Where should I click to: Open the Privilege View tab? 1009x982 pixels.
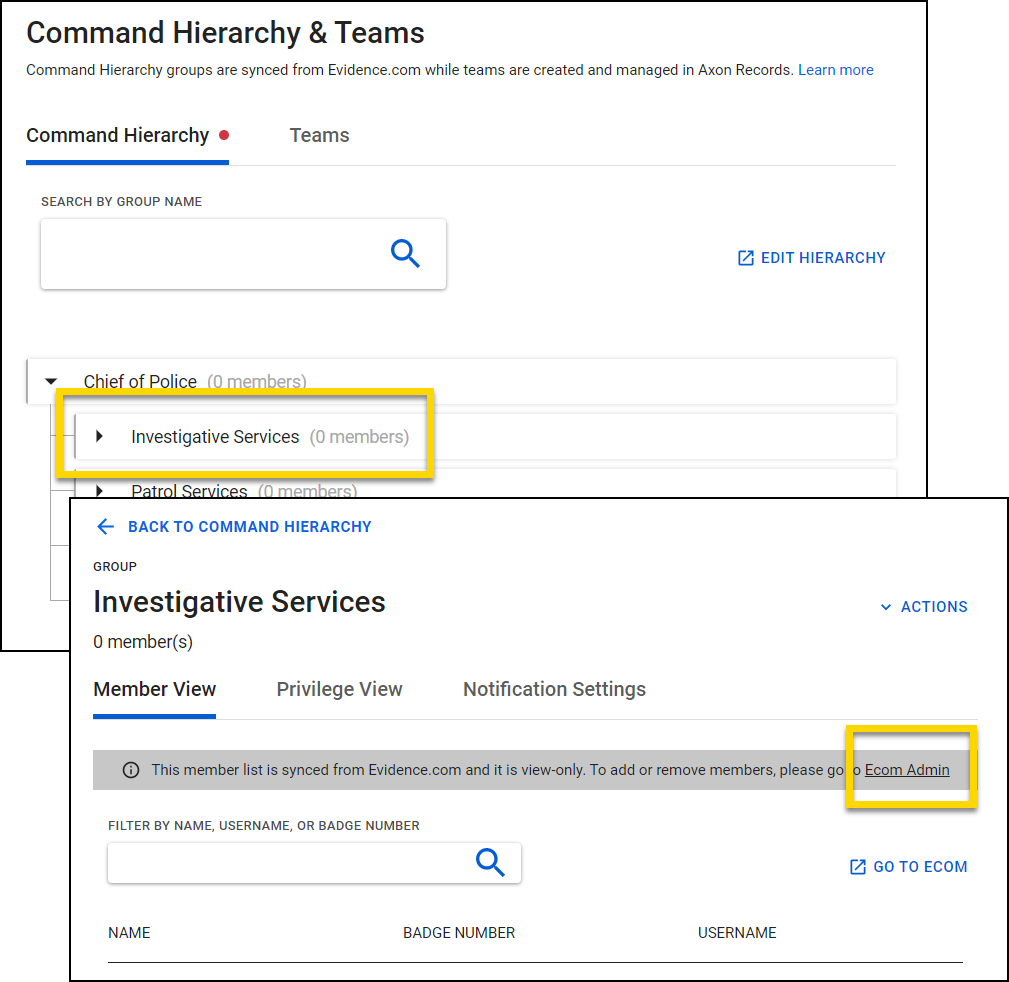pos(339,689)
